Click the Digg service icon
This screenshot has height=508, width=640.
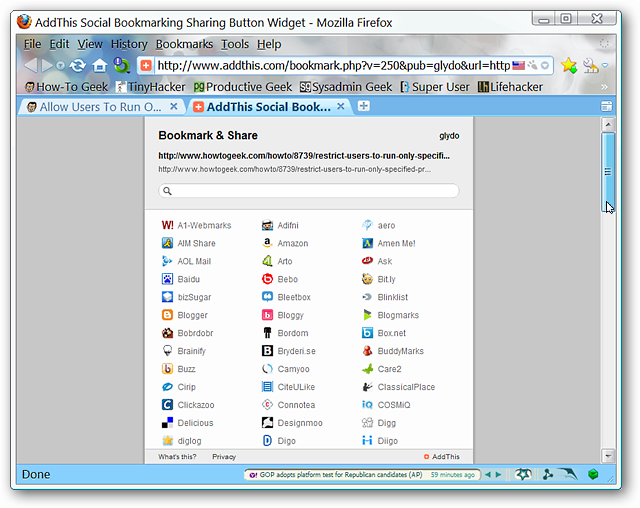click(367, 423)
